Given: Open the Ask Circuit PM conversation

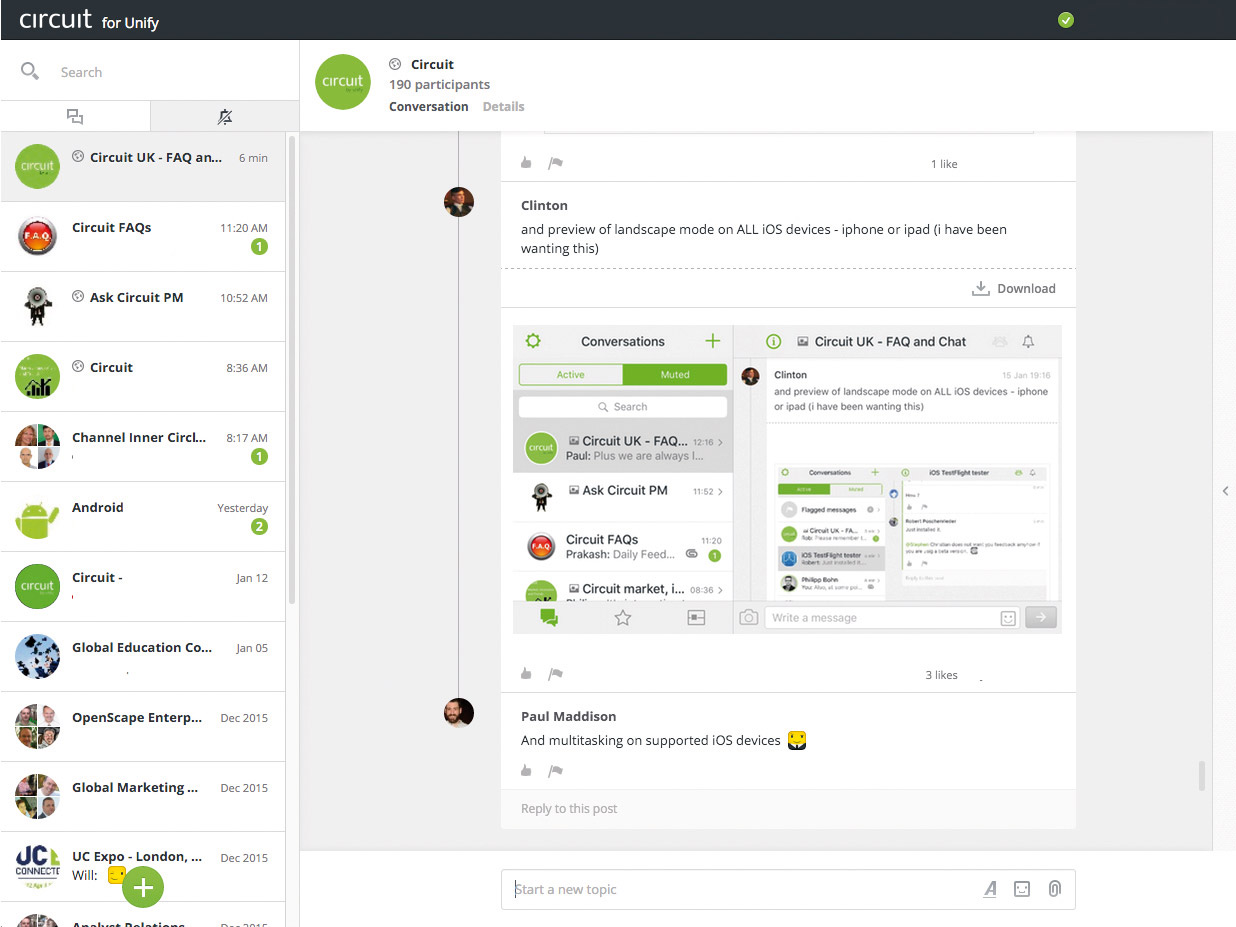Looking at the screenshot, I should click(143, 306).
